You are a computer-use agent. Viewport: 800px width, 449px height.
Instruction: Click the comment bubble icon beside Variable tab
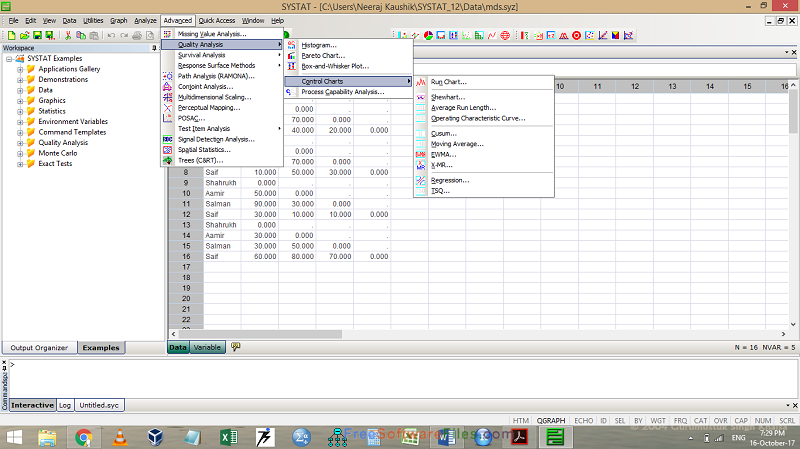[x=235, y=347]
